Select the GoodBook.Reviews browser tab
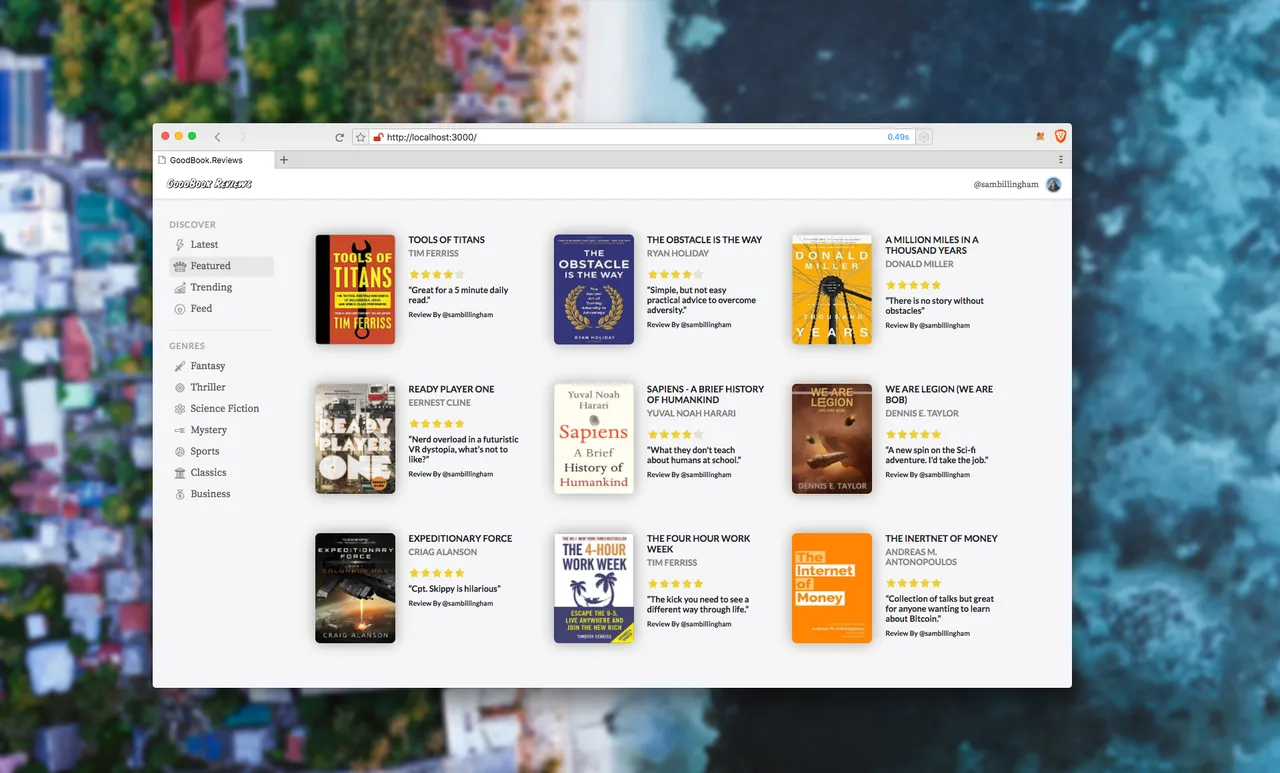Screen dimensions: 1280x773 click(213, 160)
